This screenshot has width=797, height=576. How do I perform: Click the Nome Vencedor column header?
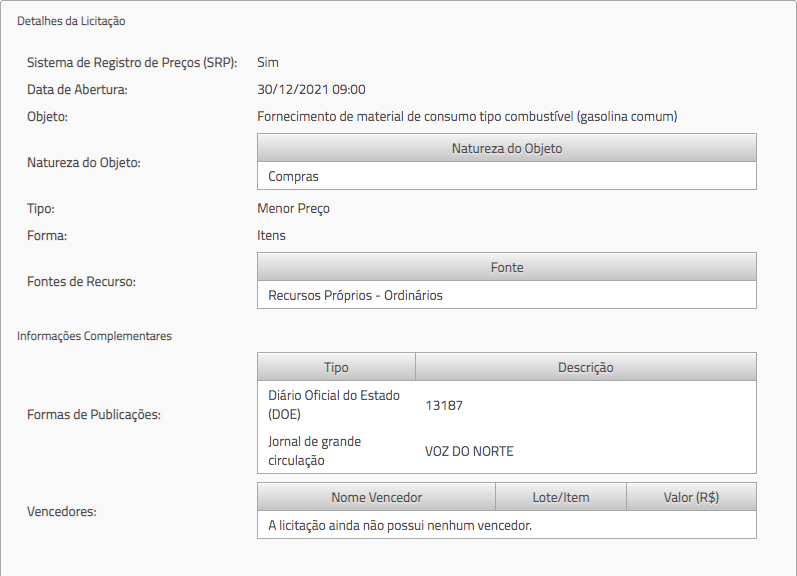coord(376,497)
